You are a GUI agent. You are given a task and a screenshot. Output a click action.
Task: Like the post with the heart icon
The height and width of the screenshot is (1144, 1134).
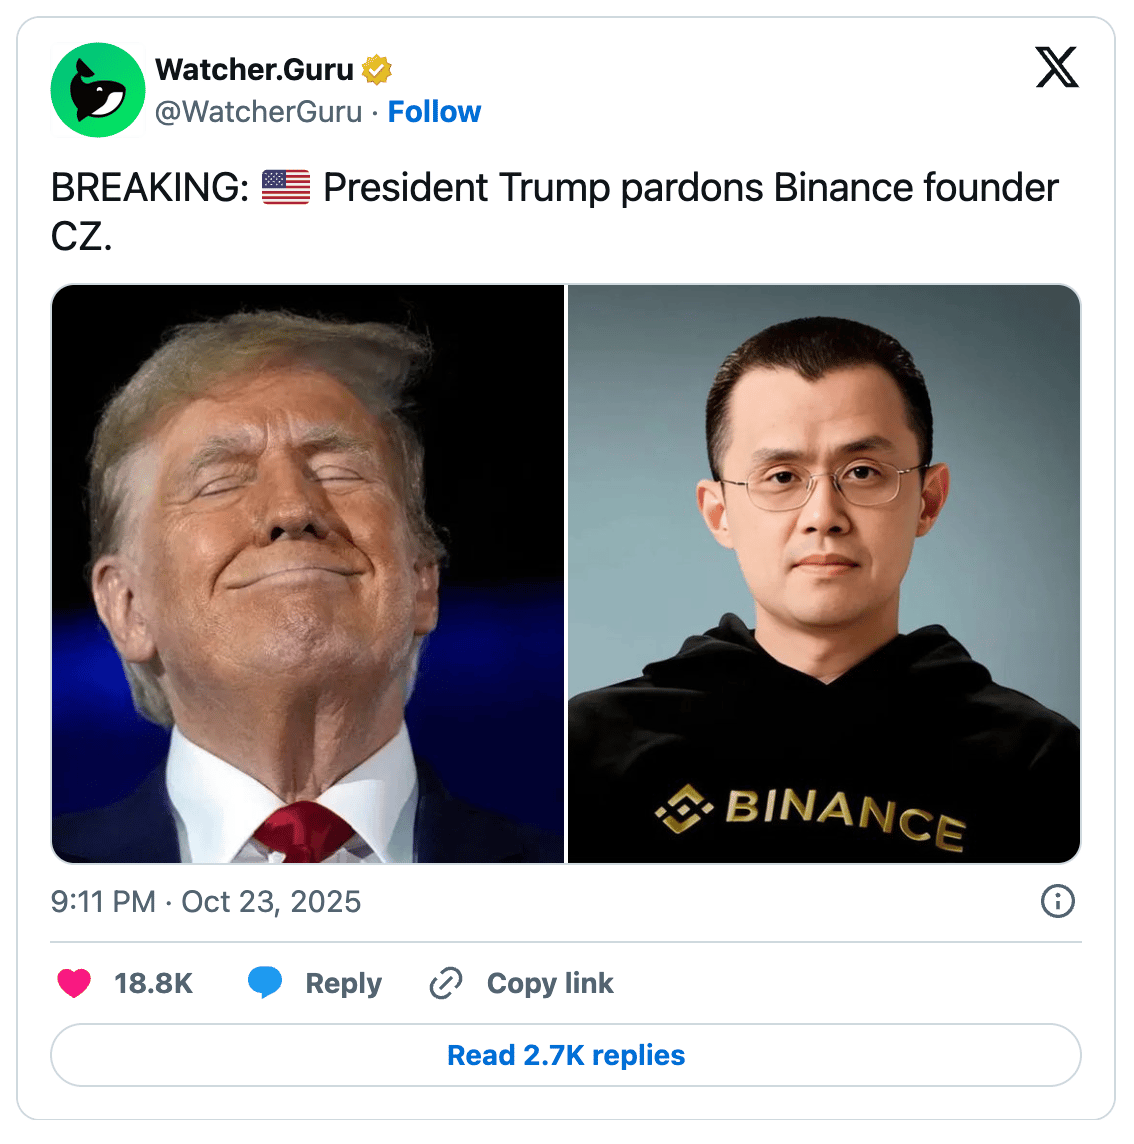tap(74, 983)
